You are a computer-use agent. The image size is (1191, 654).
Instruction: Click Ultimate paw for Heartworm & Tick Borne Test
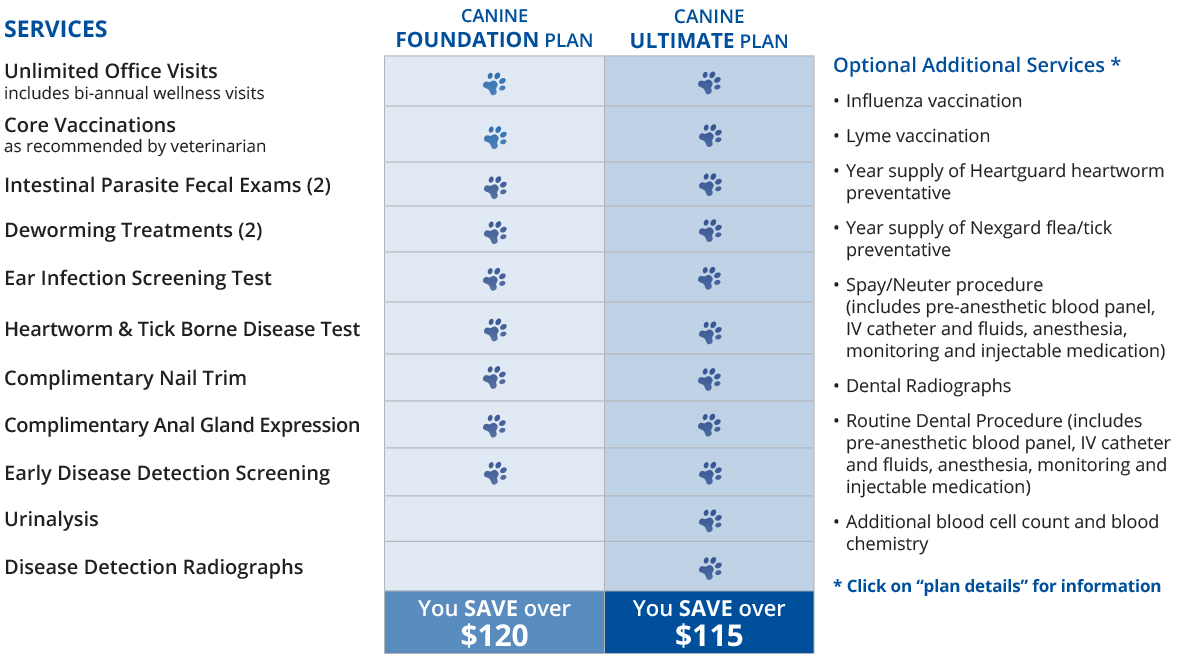pyautogui.click(x=710, y=332)
